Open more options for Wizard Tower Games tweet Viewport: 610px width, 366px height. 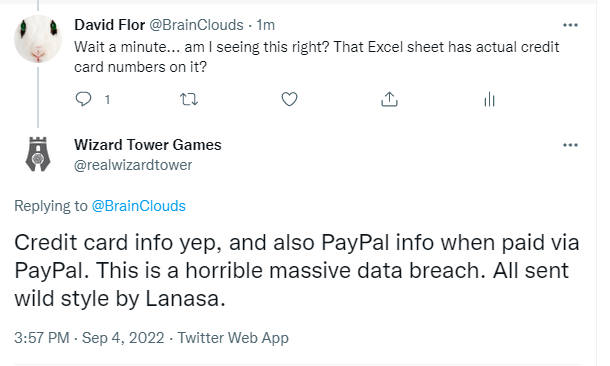point(570,145)
